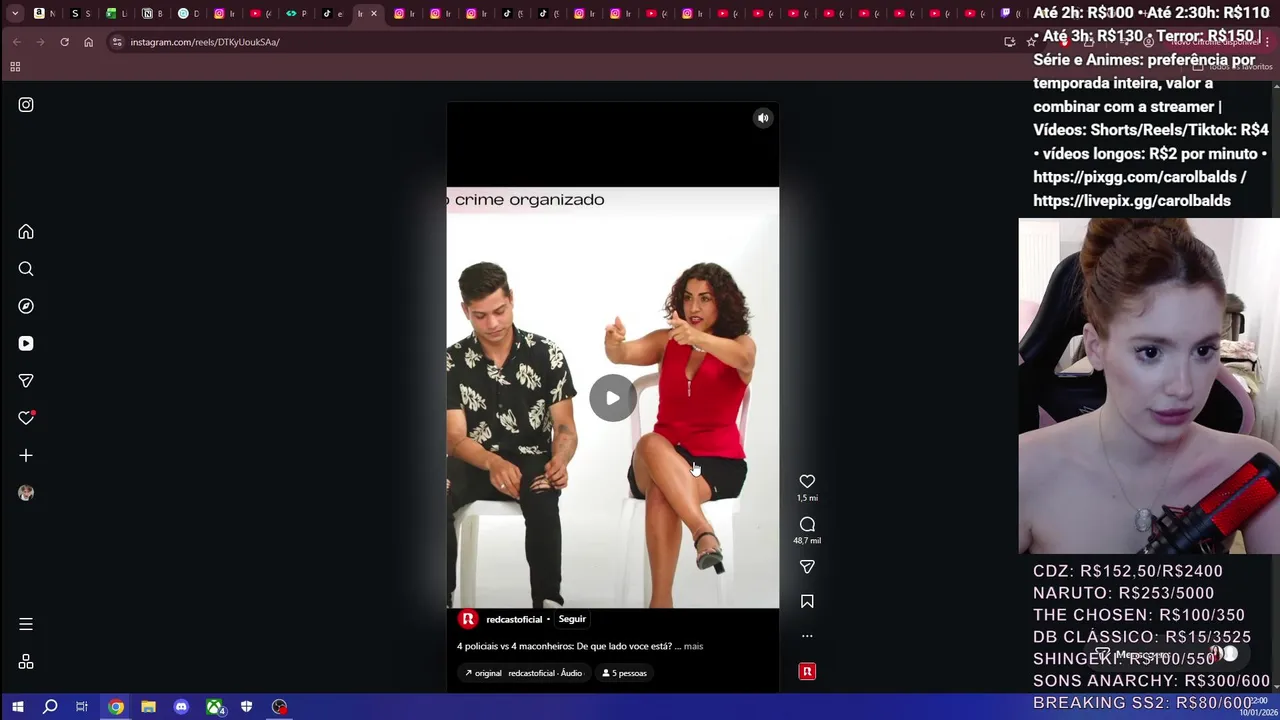Viewport: 1280px width, 720px height.
Task: Install the app via the address bar icon
Action: tap(1009, 42)
